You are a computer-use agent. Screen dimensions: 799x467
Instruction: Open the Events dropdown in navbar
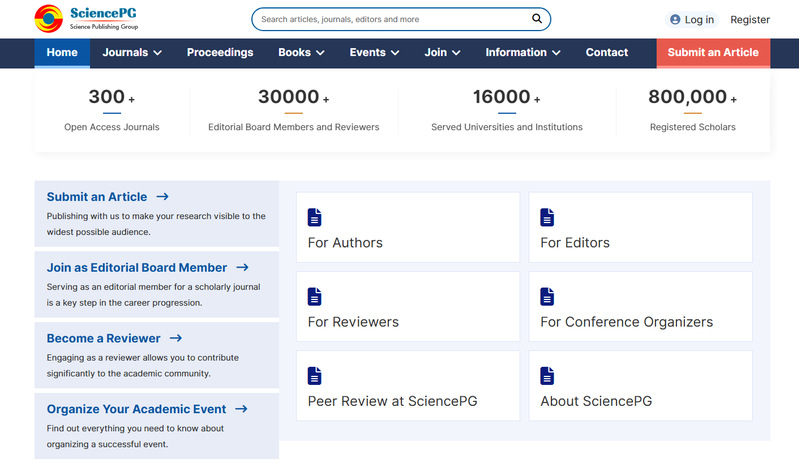point(374,53)
